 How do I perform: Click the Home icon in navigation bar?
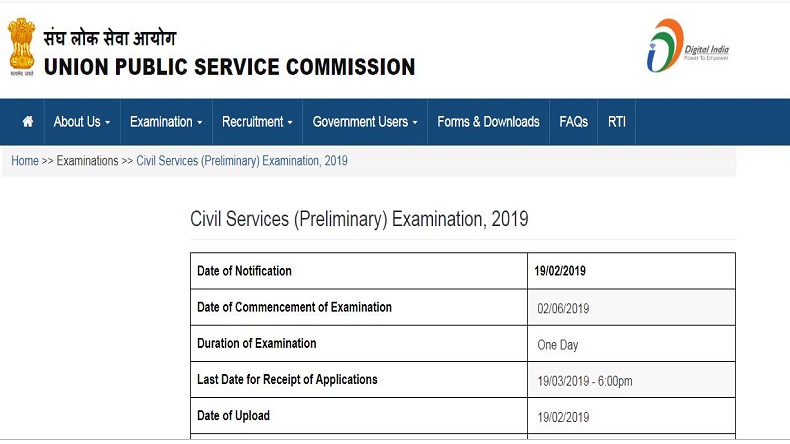click(28, 122)
